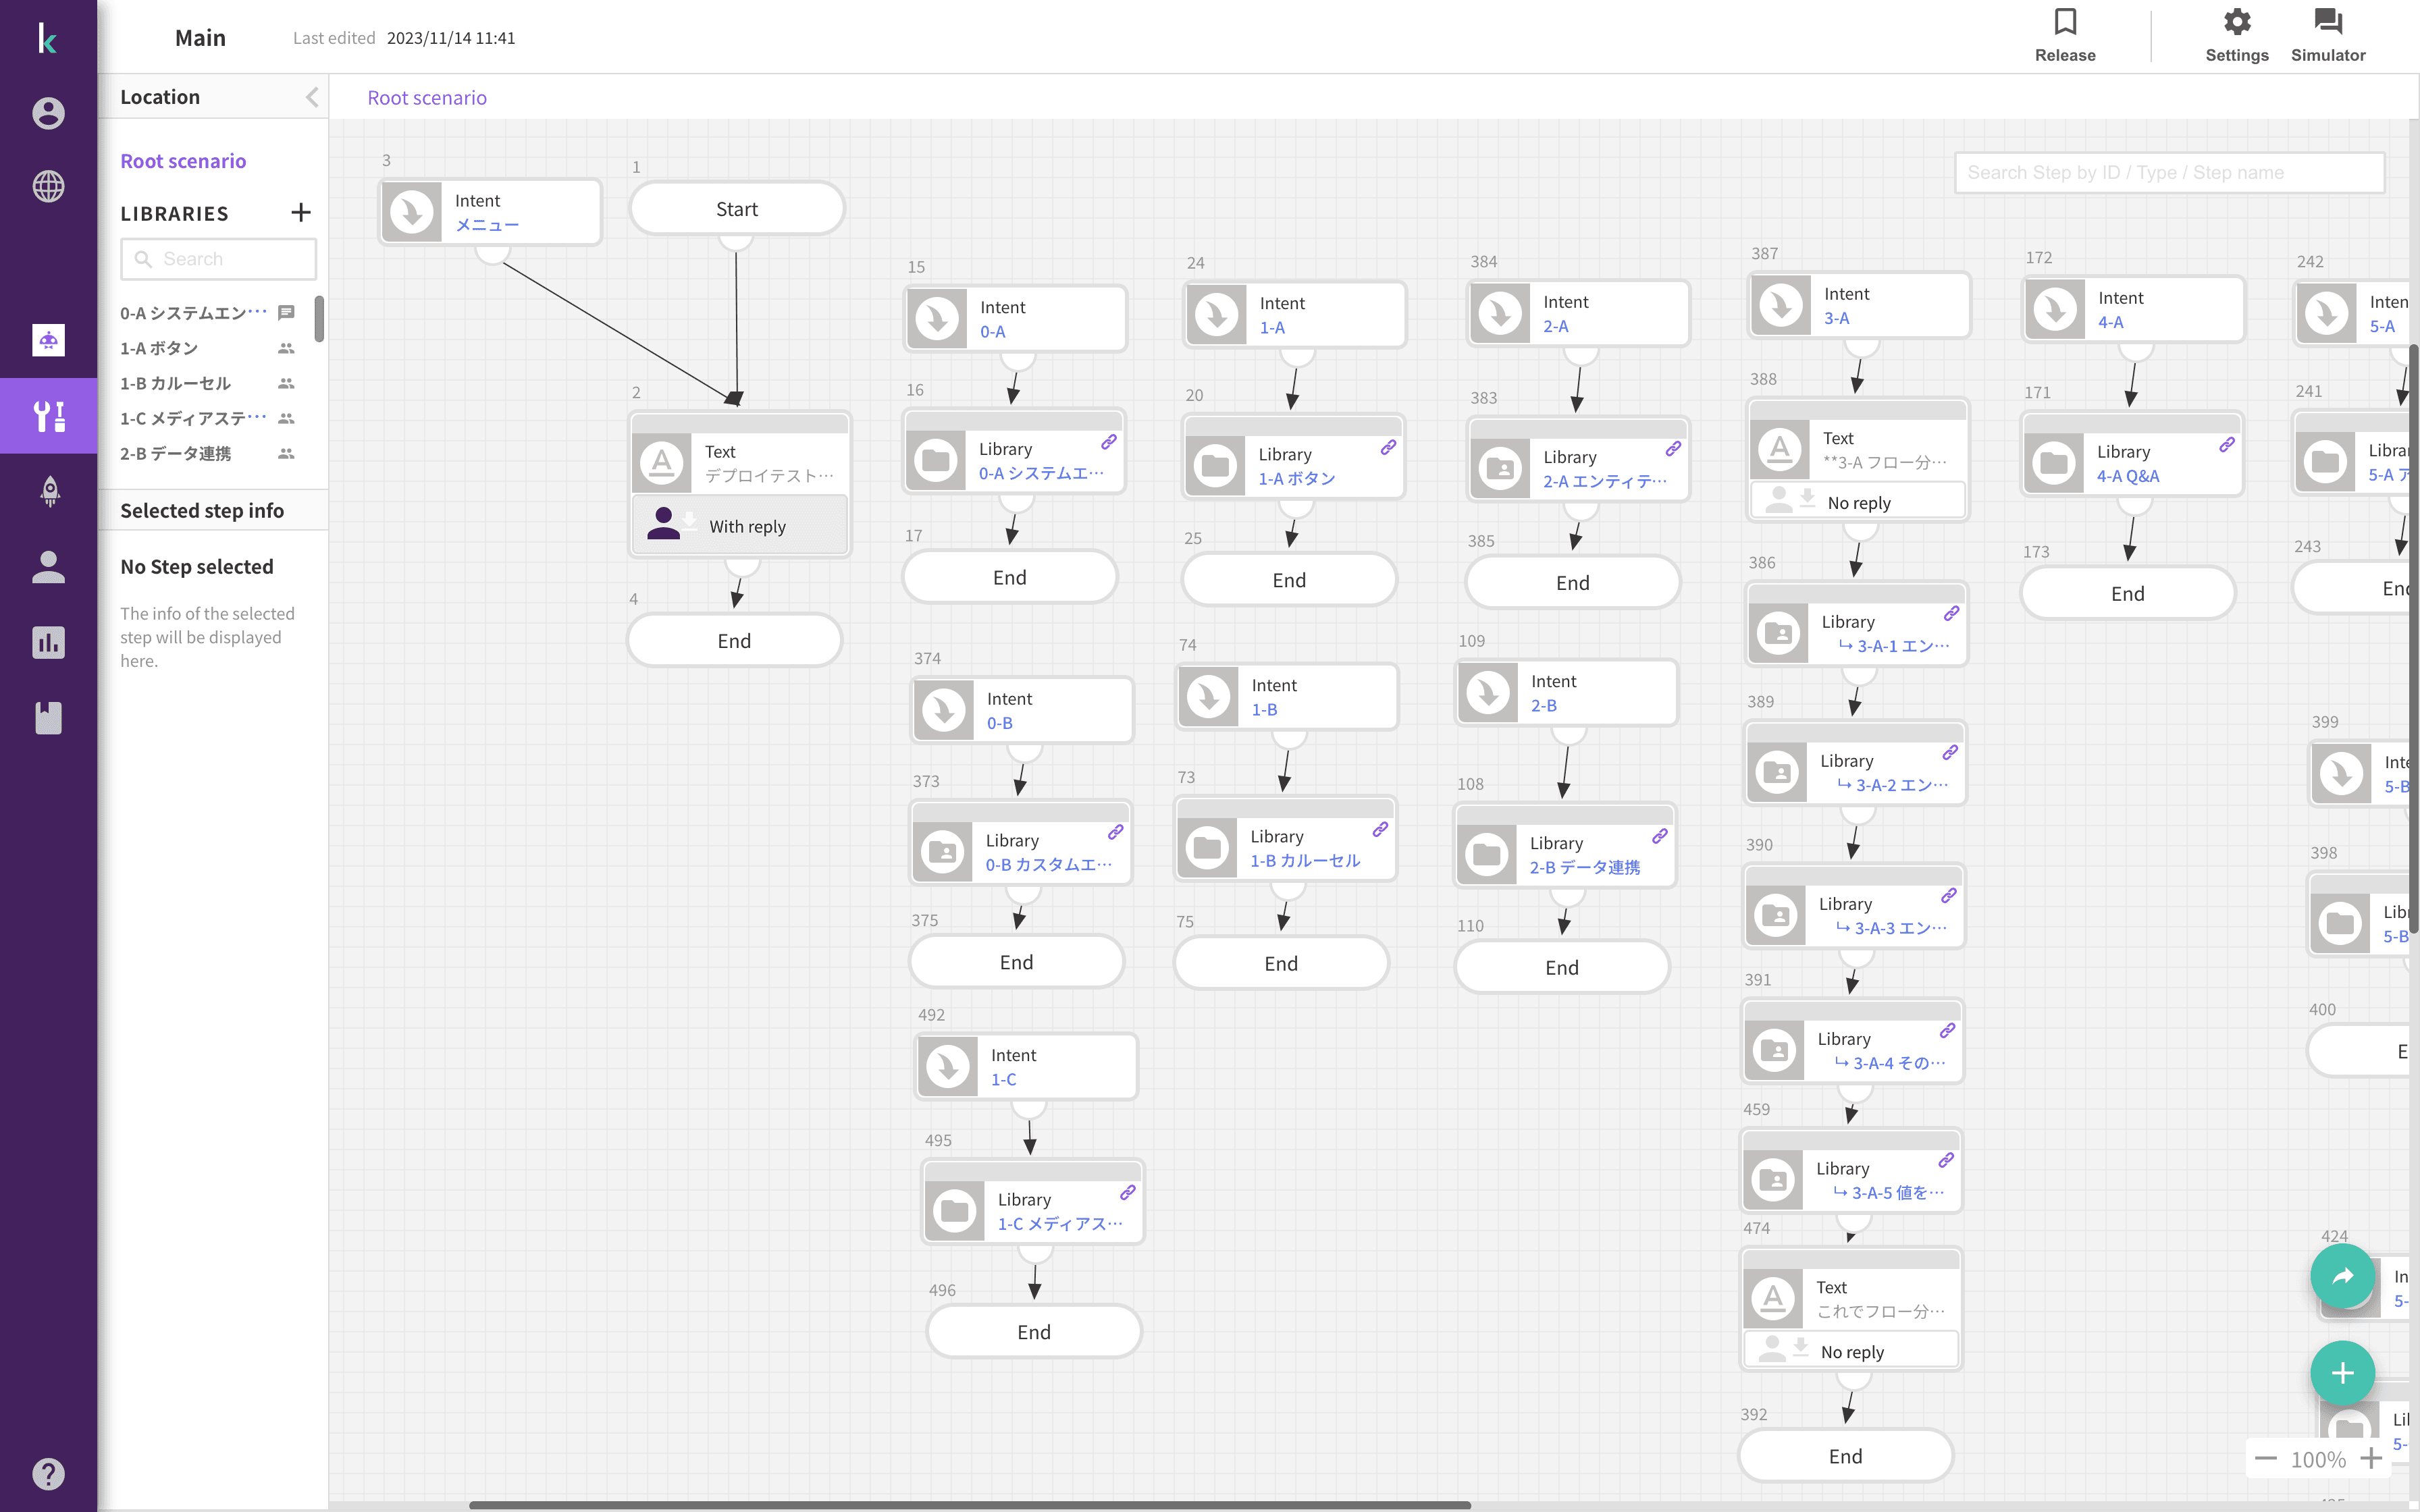Screen dimensions: 2420x1512
Task: Click the Main scenario title
Action: coord(200,38)
